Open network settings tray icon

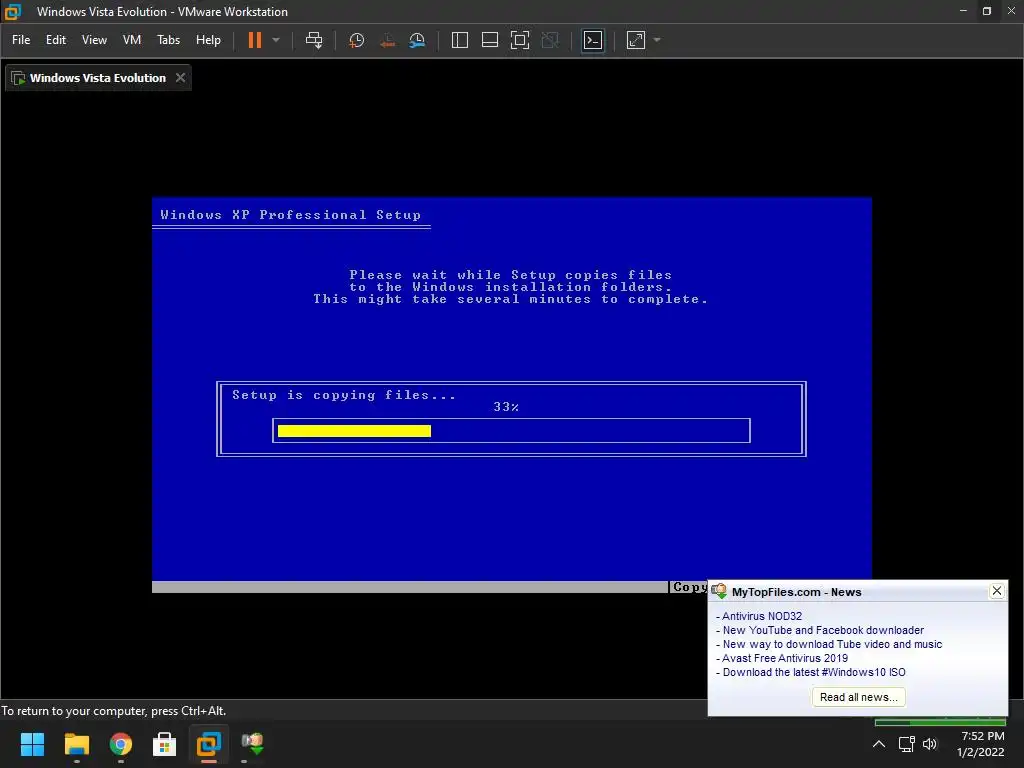tap(906, 744)
